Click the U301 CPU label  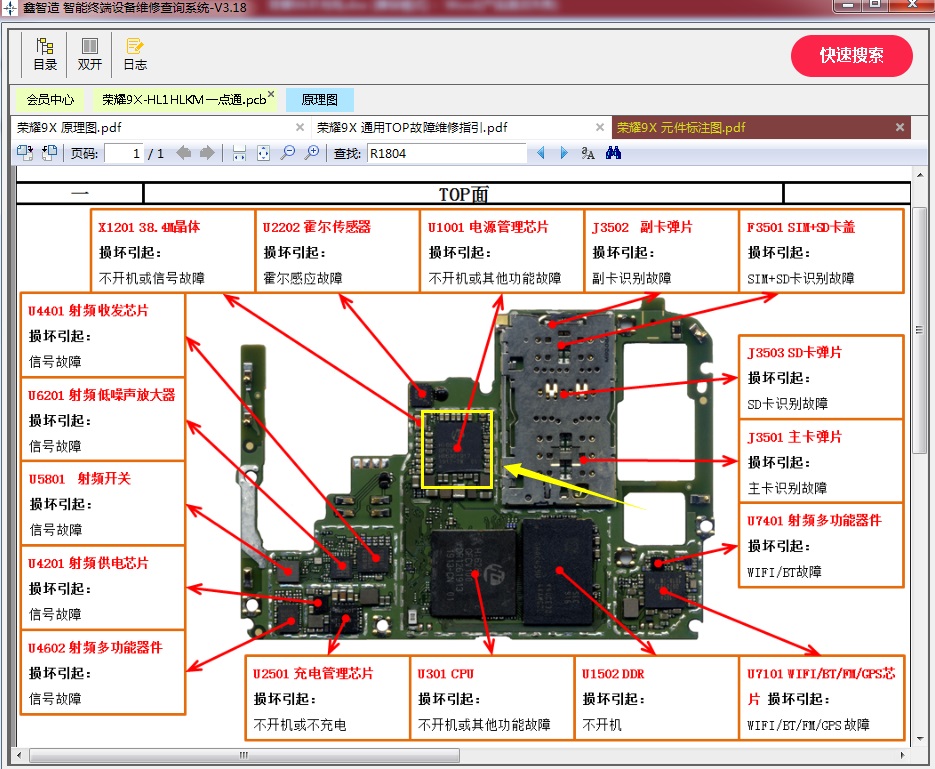pos(445,674)
